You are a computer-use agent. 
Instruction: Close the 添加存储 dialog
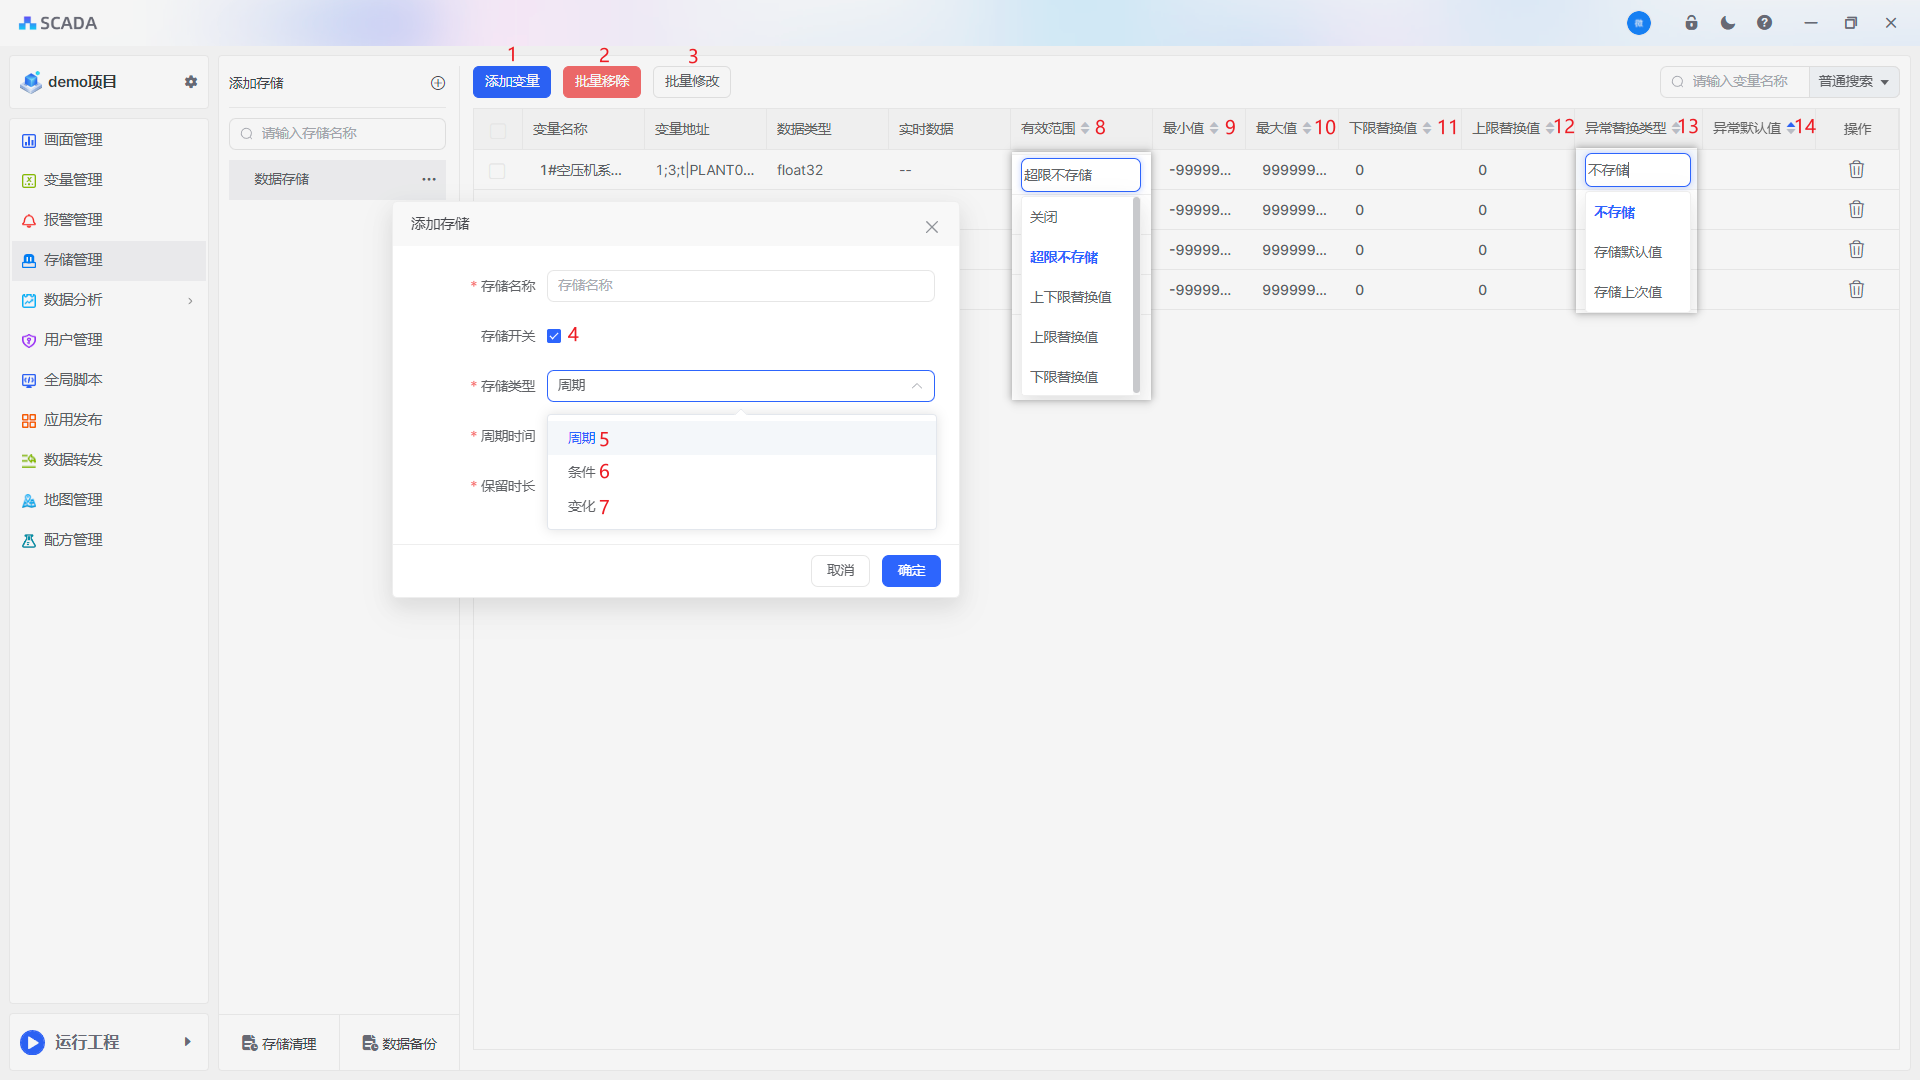coord(931,227)
